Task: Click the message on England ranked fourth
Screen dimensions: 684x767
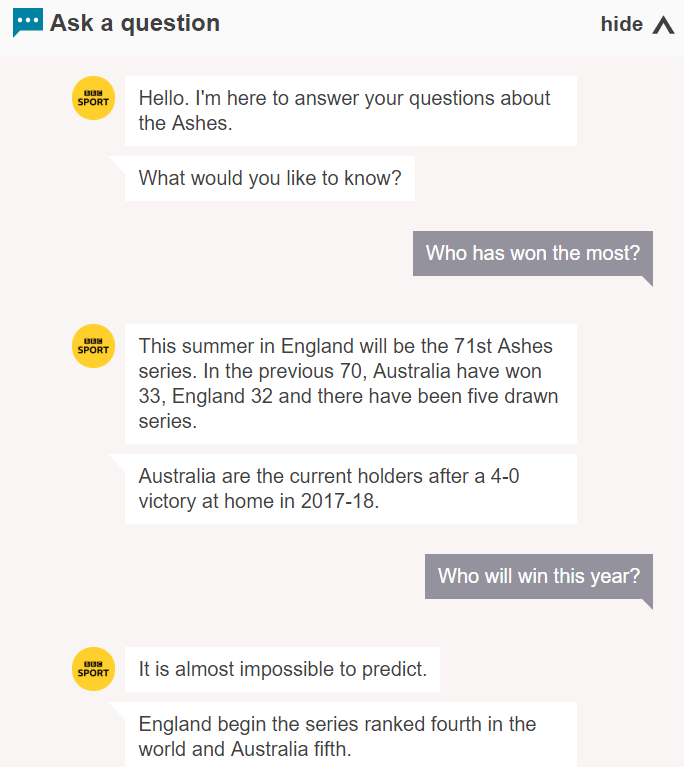Action: (350, 735)
